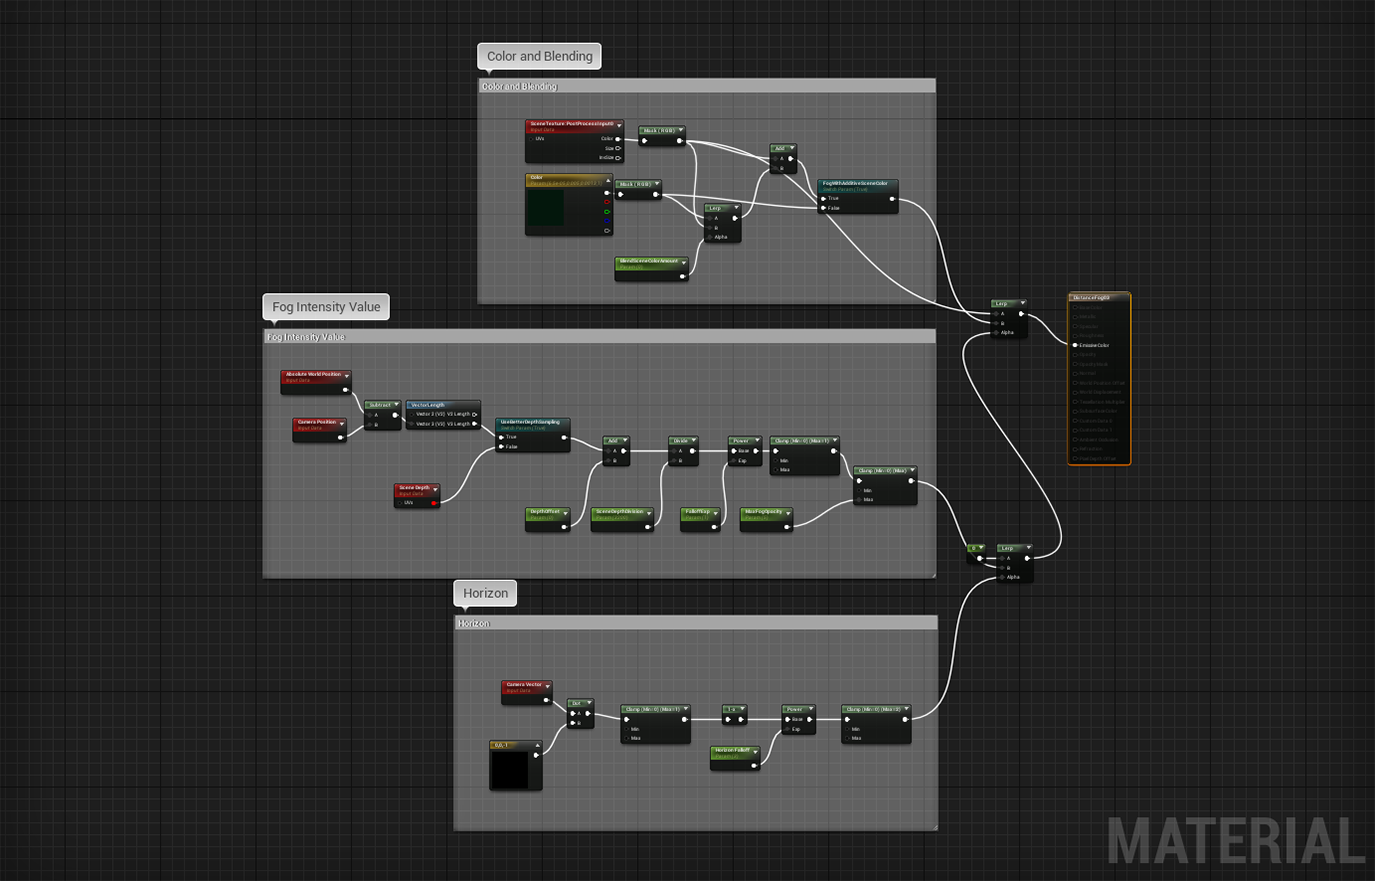Expand MaxFogOpacity parameter node arrow
This screenshot has width=1375, height=881.
coord(788,513)
